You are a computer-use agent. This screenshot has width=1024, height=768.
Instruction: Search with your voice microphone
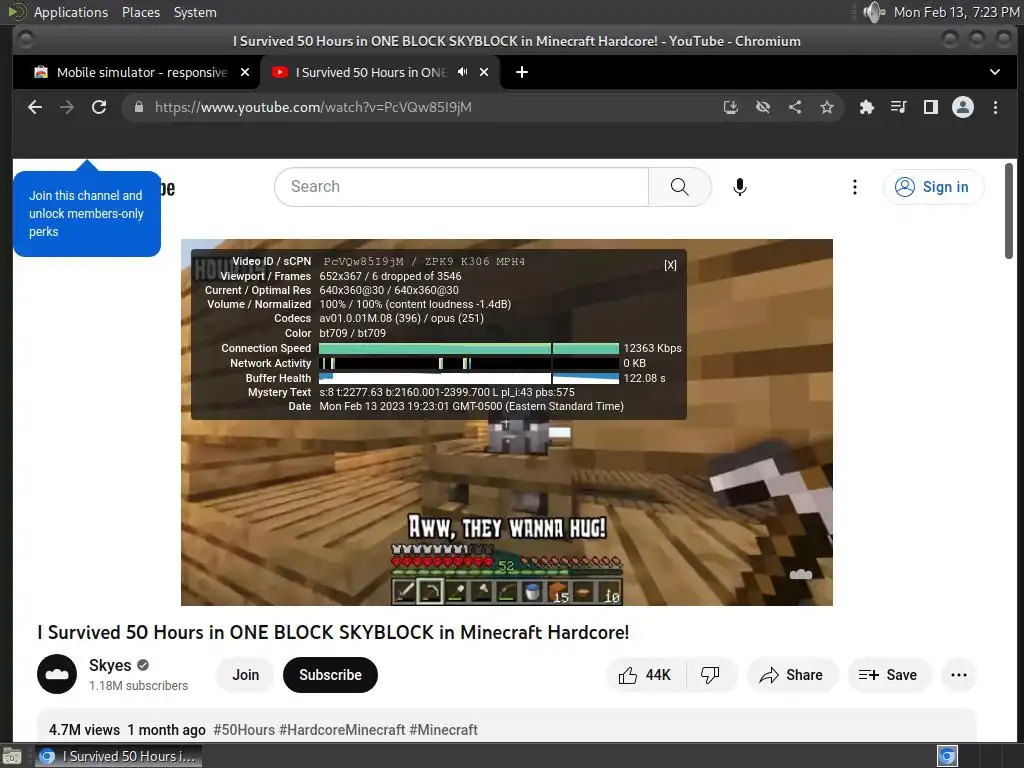tap(739, 187)
